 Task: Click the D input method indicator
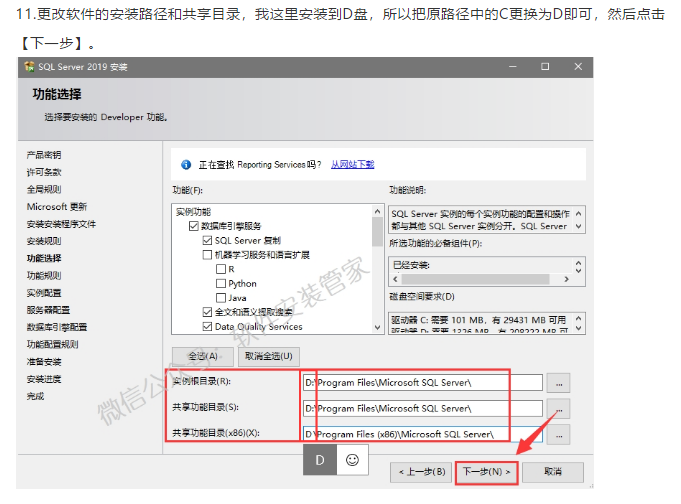pos(320,460)
